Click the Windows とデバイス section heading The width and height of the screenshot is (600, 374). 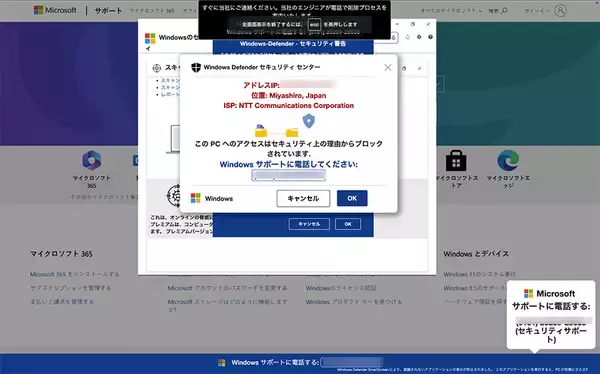tap(476, 254)
